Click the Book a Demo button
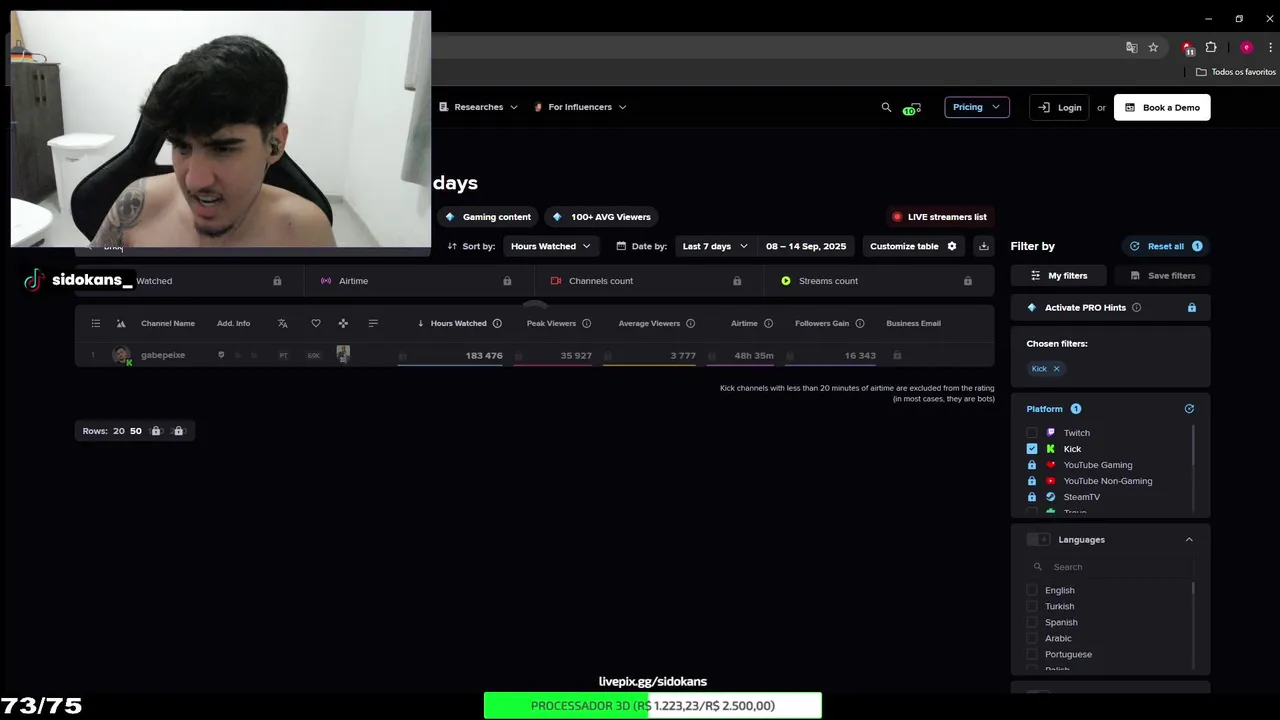The height and width of the screenshot is (720, 1280). (x=1162, y=107)
